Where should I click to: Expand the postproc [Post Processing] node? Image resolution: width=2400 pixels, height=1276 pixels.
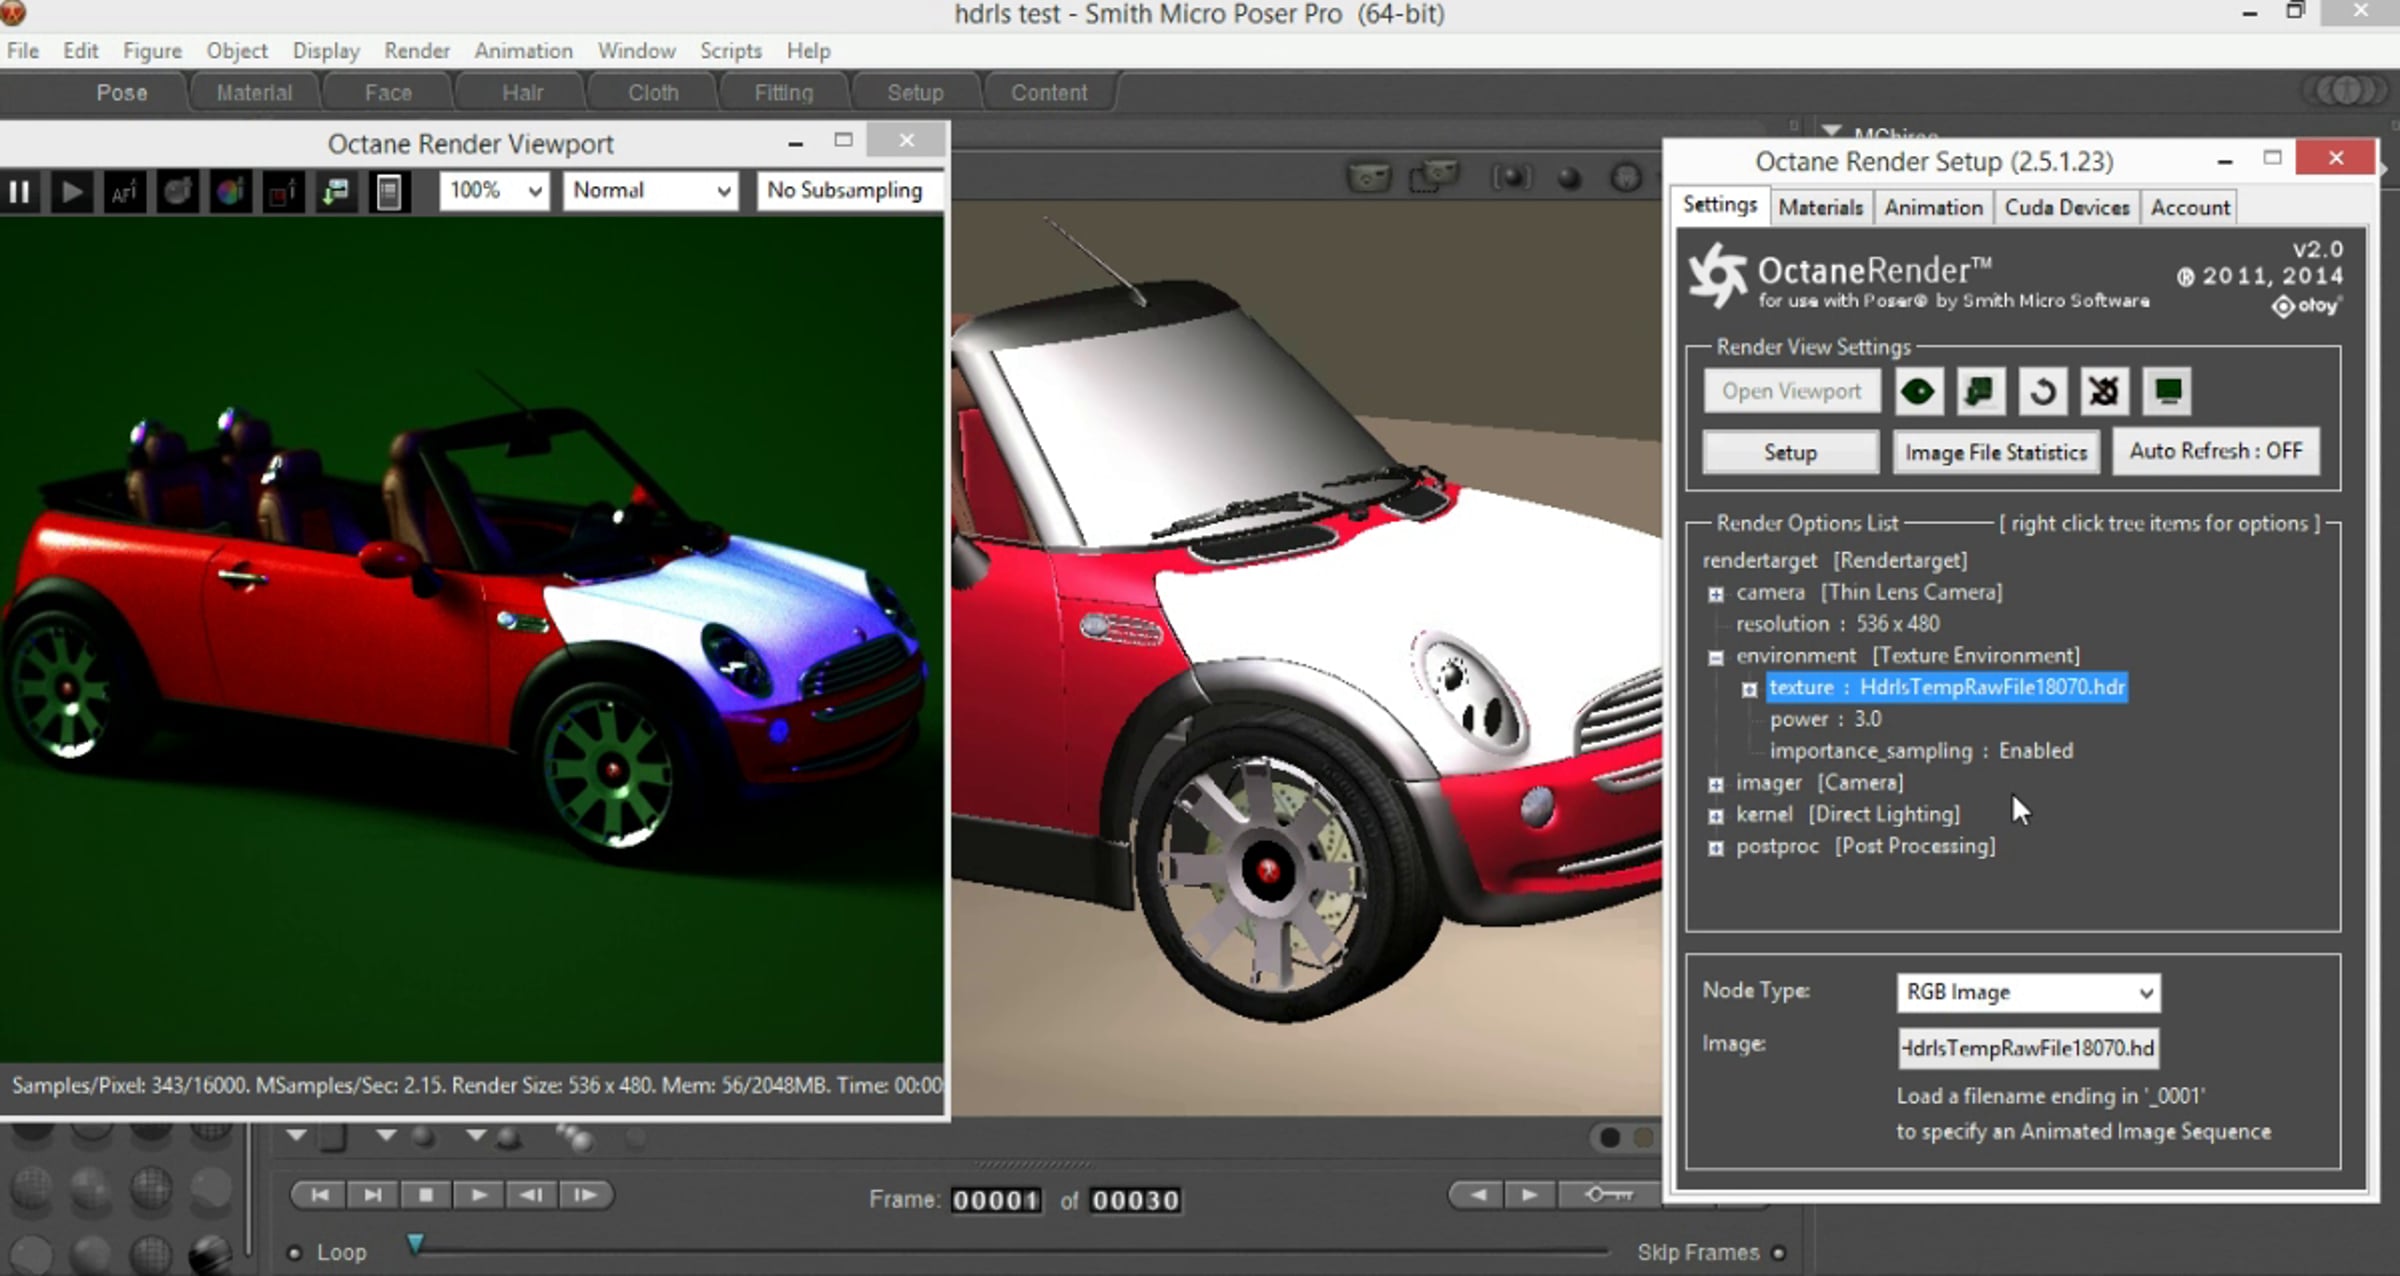point(1716,848)
